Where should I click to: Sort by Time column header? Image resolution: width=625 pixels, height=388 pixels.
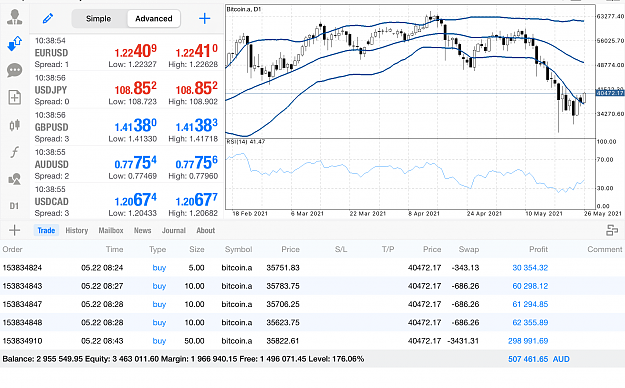[x=114, y=249]
